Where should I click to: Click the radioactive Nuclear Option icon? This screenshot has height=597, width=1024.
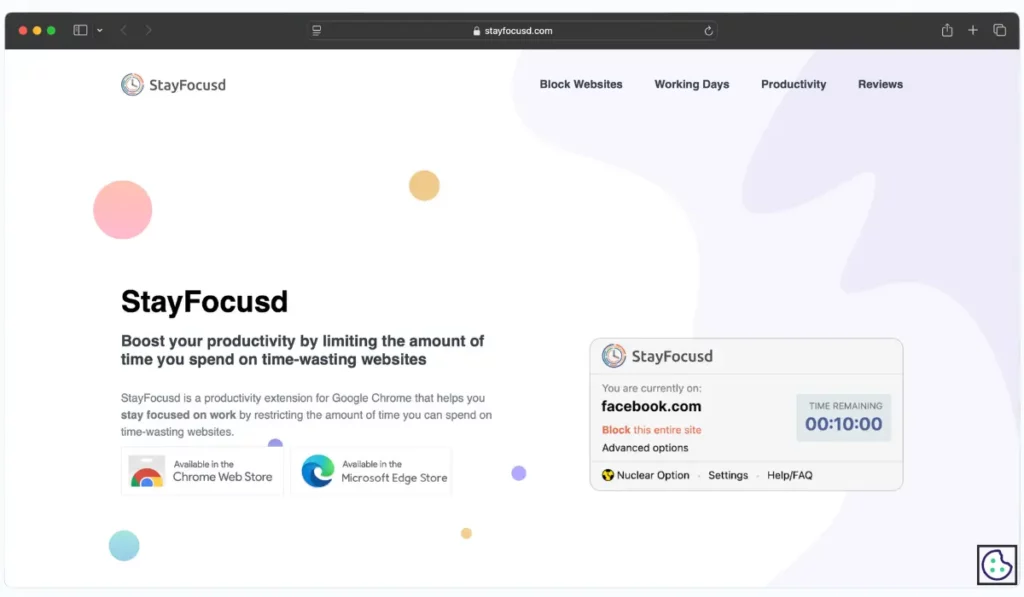click(x=608, y=475)
